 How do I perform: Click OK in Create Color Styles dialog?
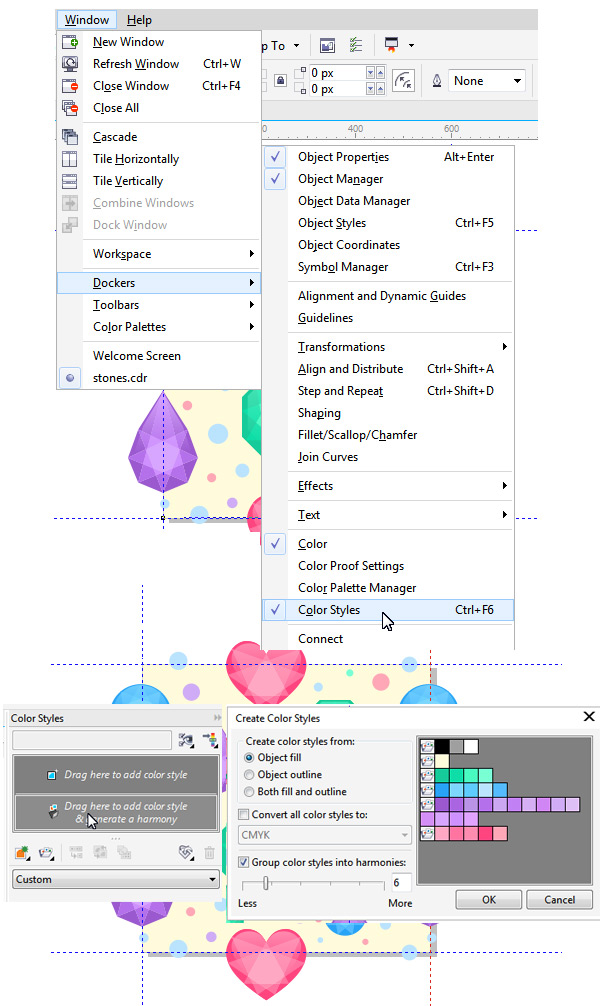click(x=488, y=899)
